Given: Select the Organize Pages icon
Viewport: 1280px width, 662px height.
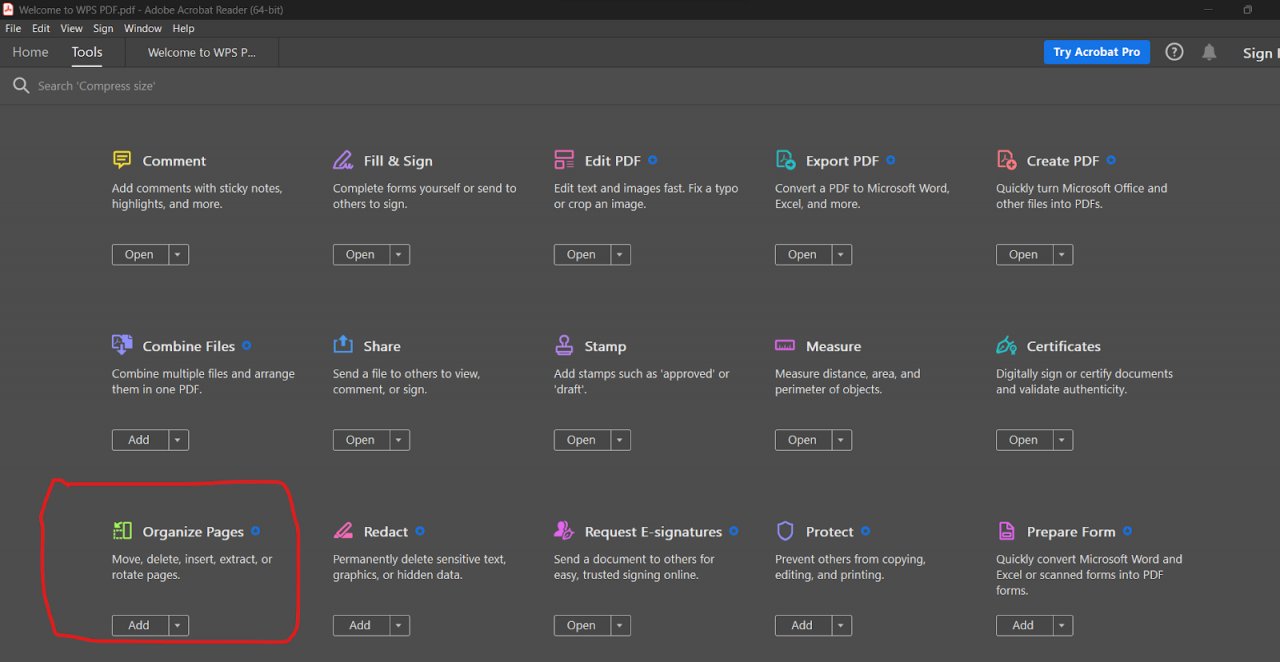Looking at the screenshot, I should 124,530.
